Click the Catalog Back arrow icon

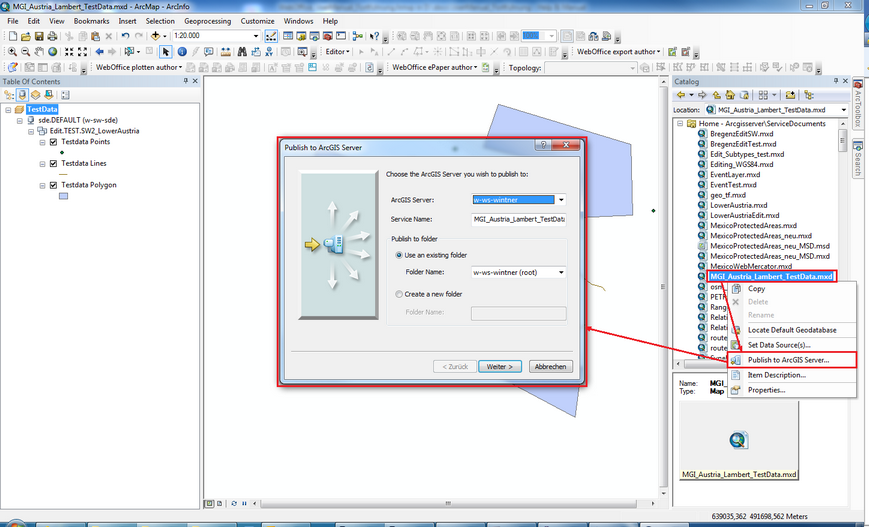[x=681, y=95]
